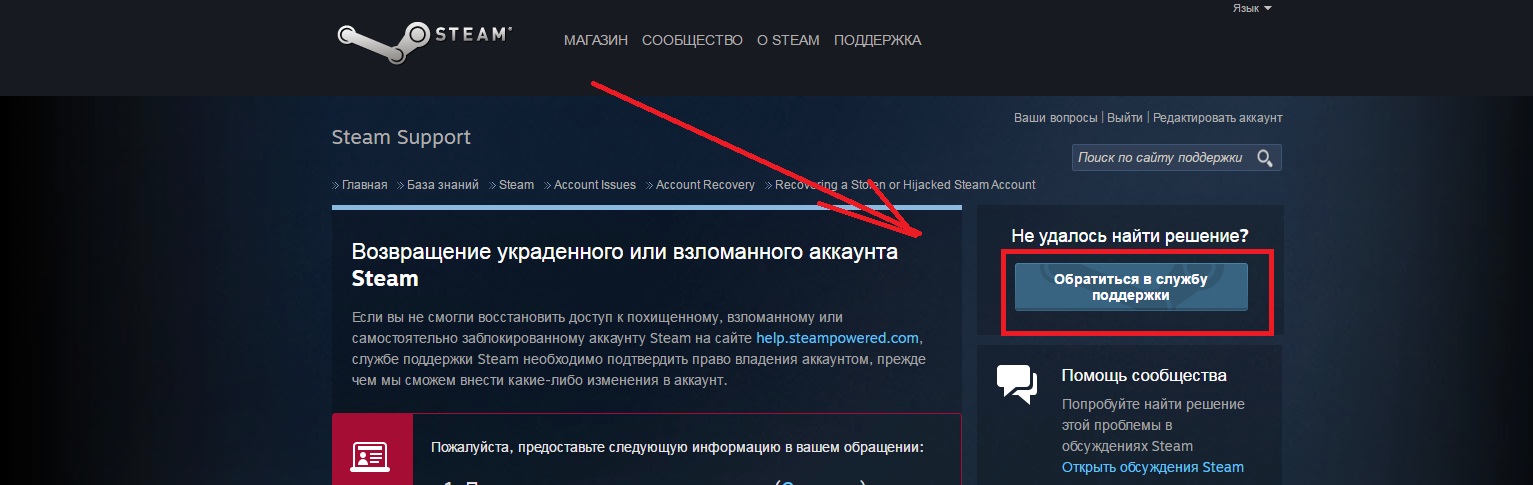
Task: Click Recovering a Stolen or Hijacked breadcrumb
Action: click(x=905, y=185)
